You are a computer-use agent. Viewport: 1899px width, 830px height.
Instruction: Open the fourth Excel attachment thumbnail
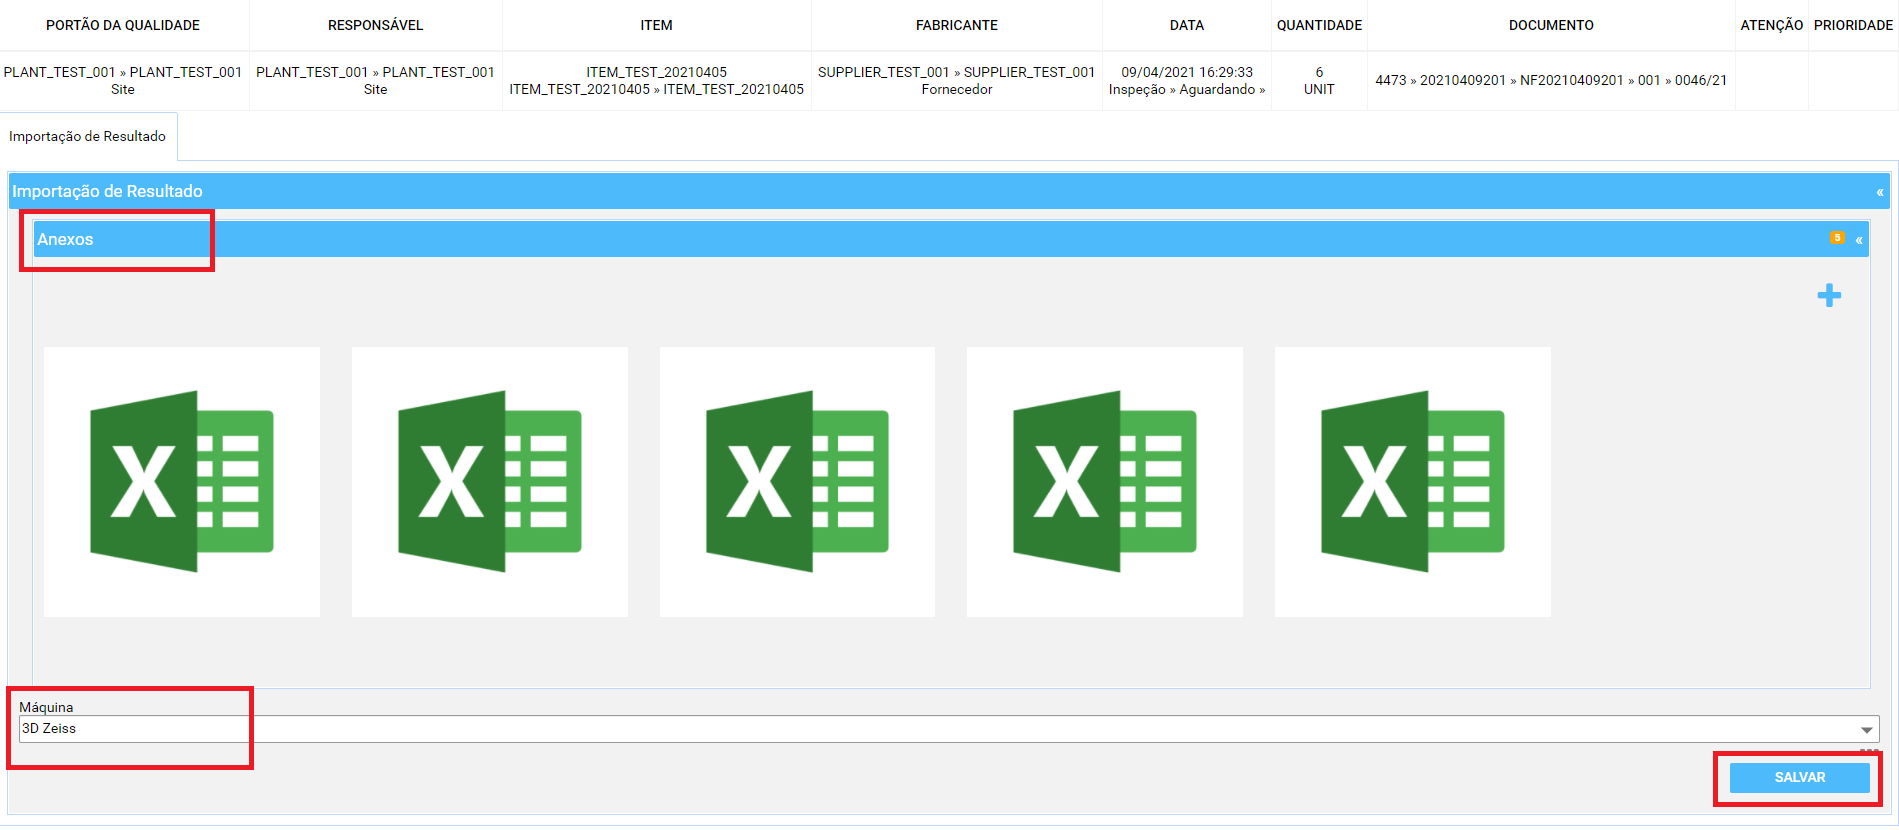[1105, 482]
